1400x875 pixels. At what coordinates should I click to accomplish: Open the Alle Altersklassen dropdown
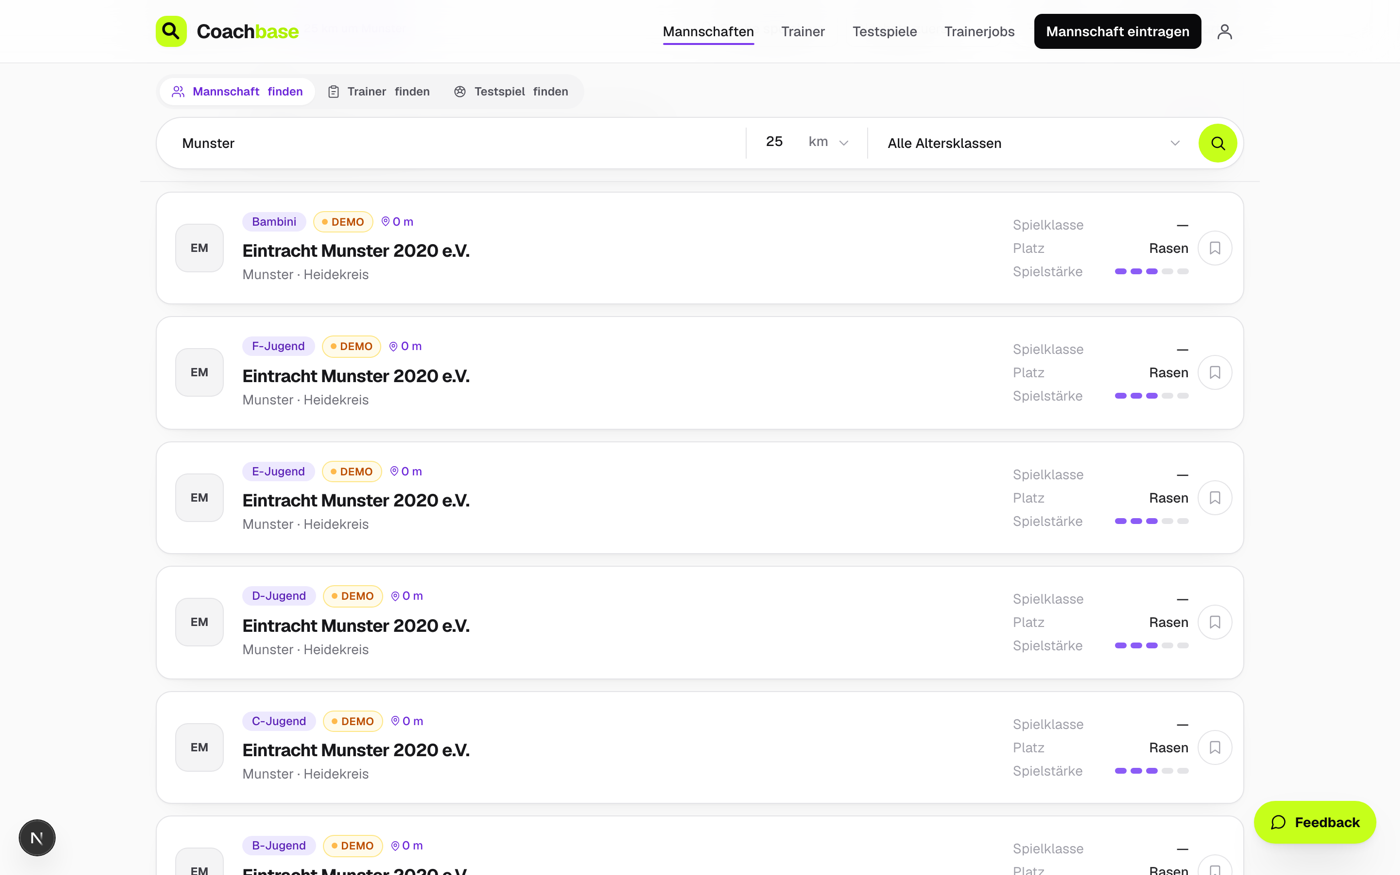(1033, 143)
